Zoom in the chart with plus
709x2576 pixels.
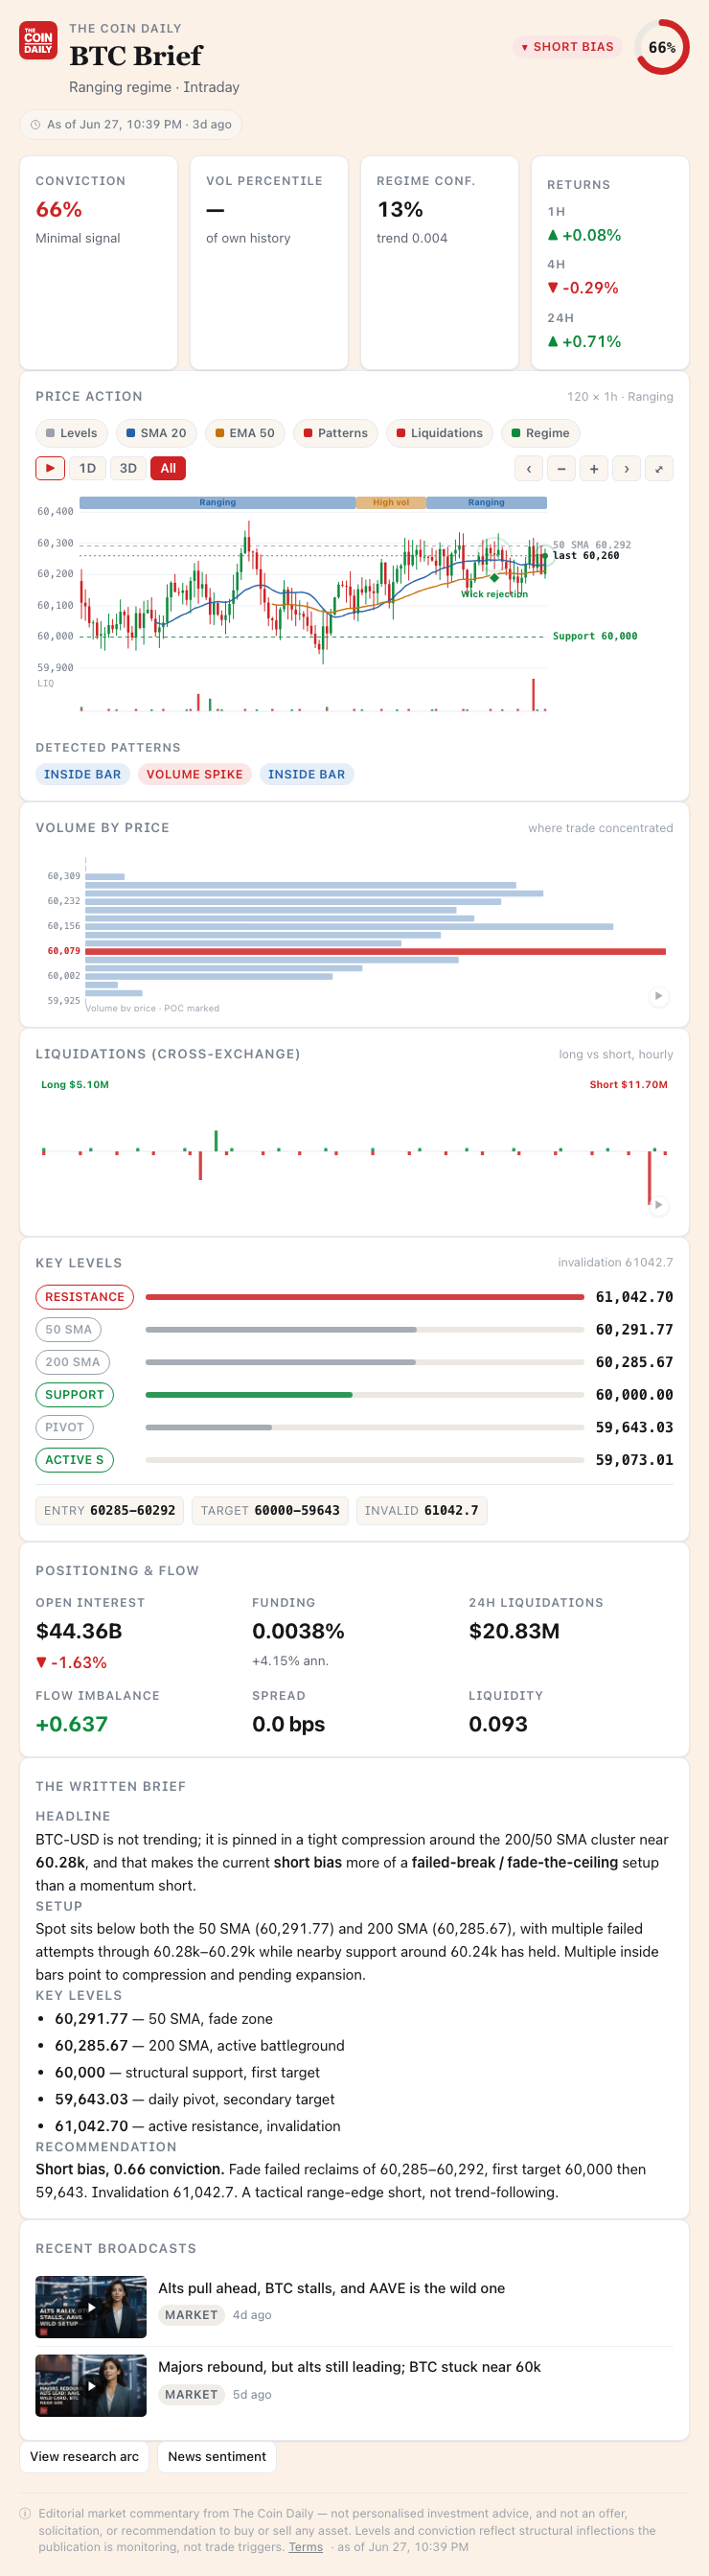tap(594, 469)
